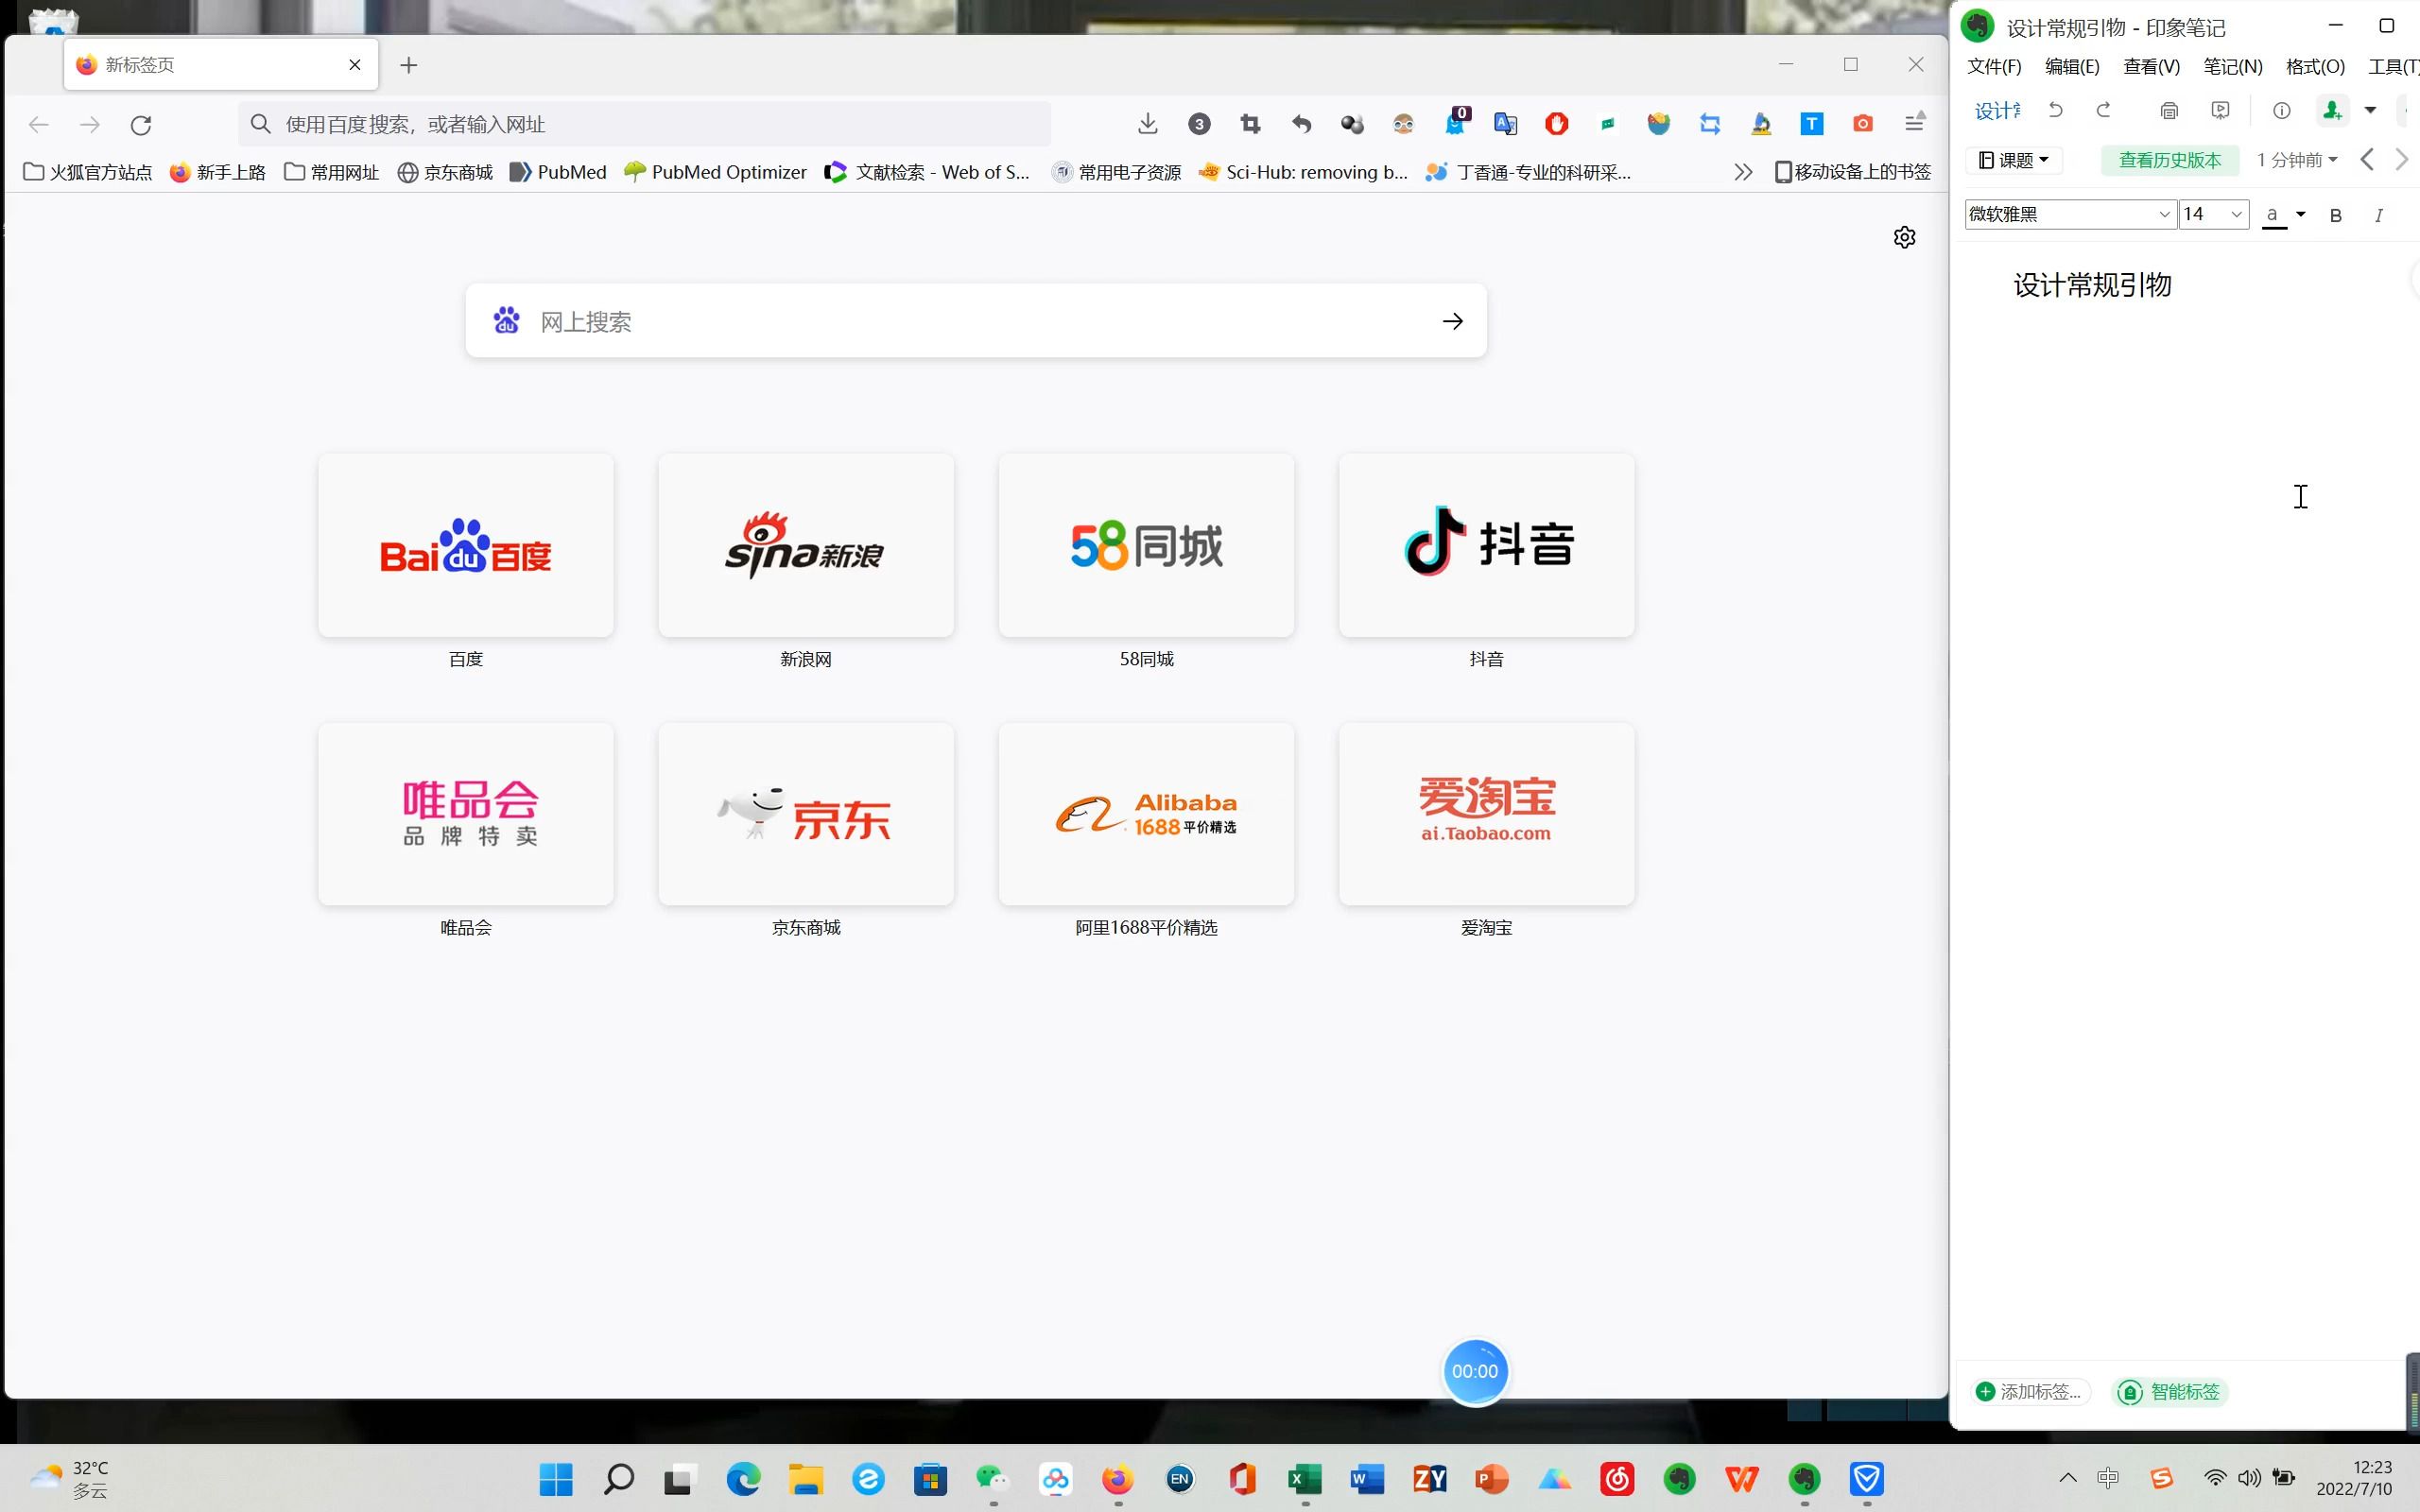Open note info icon in 印象笔记

click(2281, 110)
